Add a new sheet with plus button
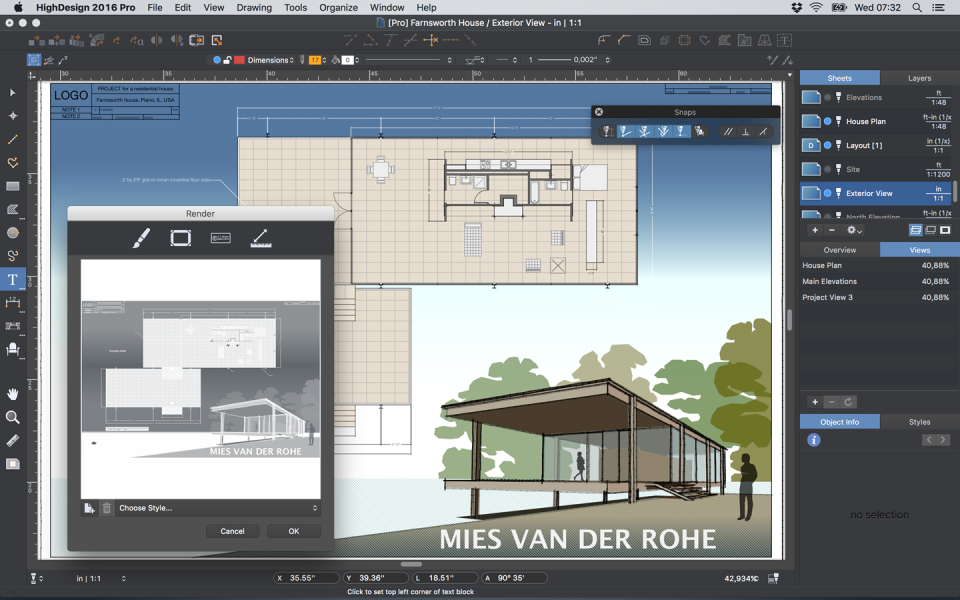This screenshot has width=960, height=600. [x=815, y=230]
